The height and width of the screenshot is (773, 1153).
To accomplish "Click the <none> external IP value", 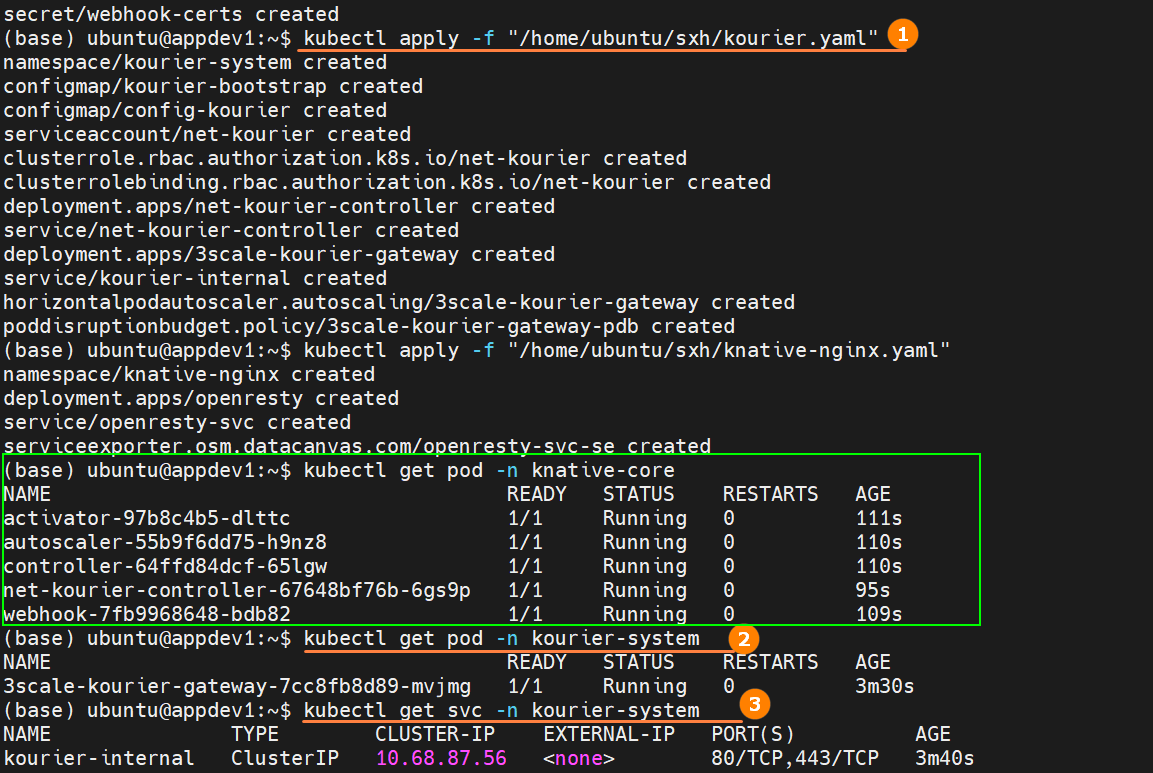I will click(579, 758).
